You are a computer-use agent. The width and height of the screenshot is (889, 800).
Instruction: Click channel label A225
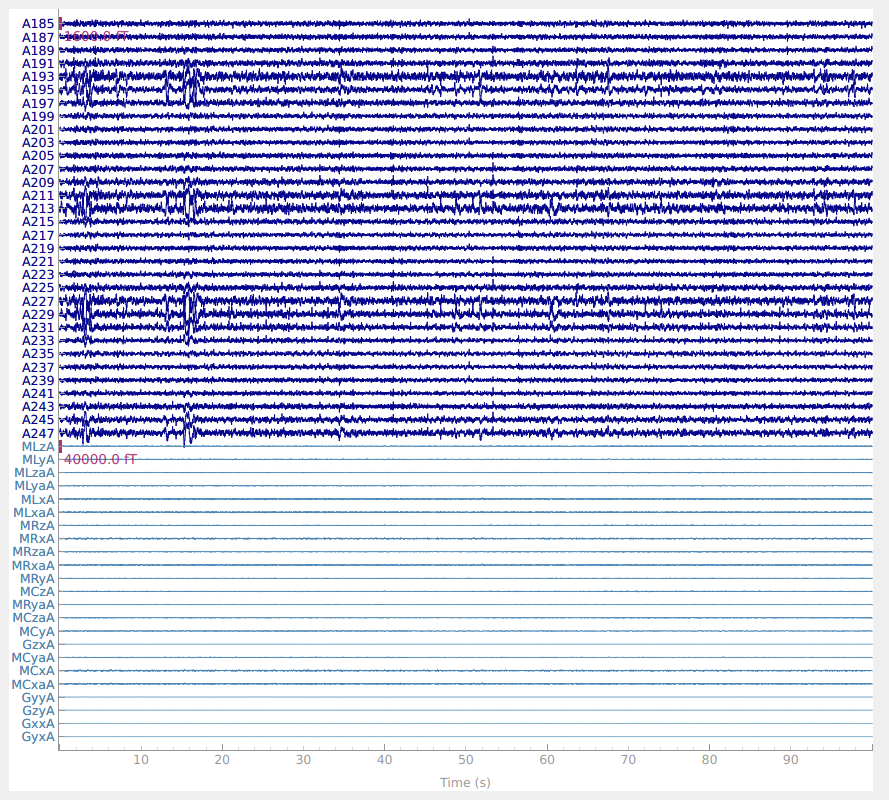click(x=38, y=287)
